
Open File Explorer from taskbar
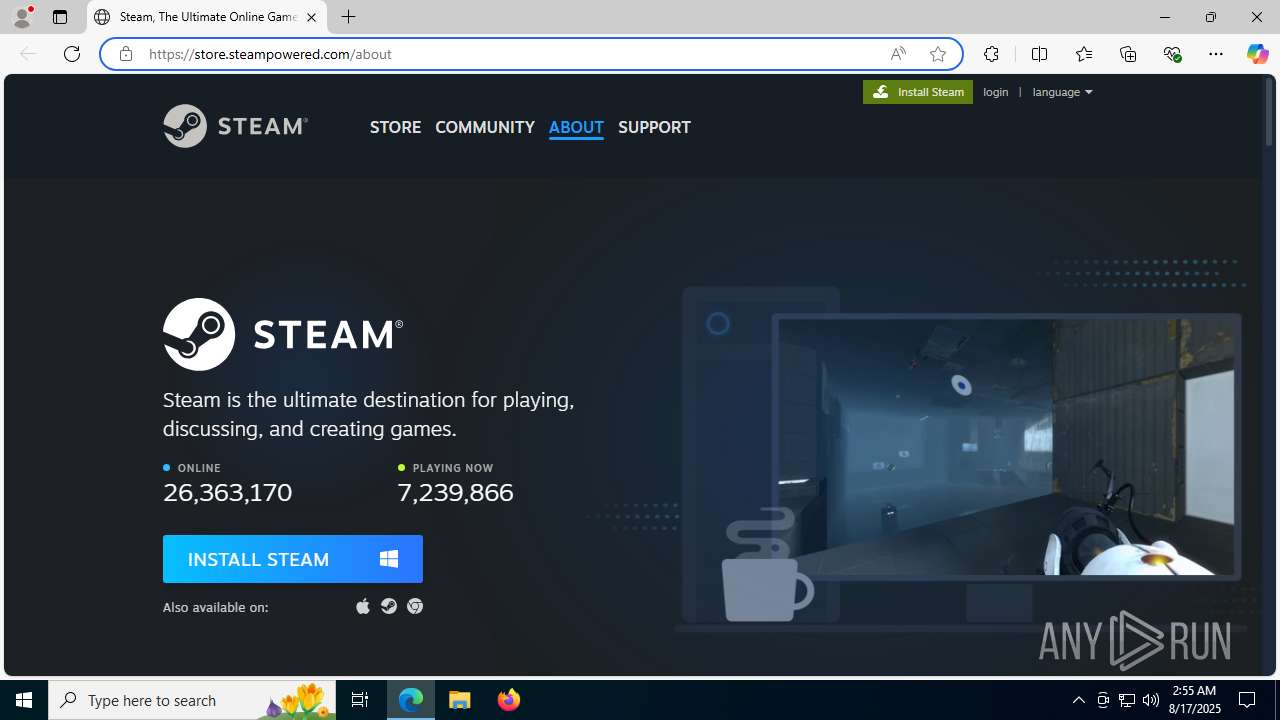pyautogui.click(x=460, y=700)
